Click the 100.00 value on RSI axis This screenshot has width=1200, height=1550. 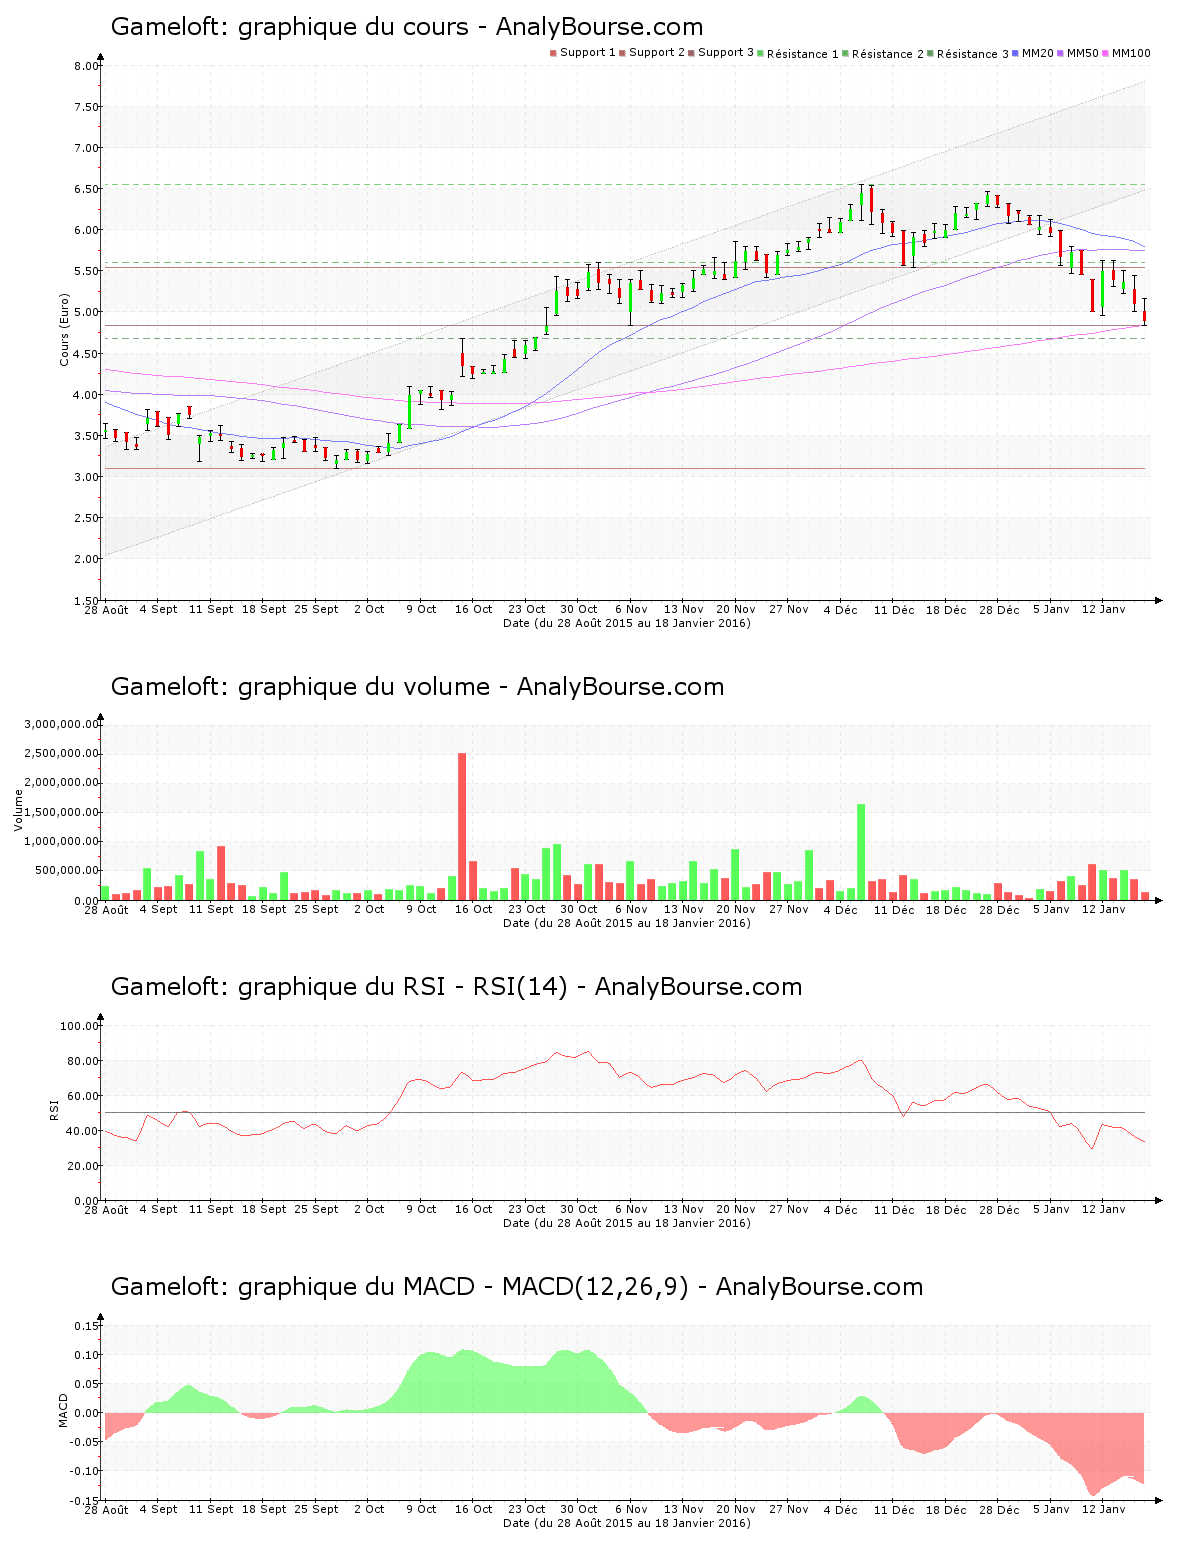(80, 1026)
